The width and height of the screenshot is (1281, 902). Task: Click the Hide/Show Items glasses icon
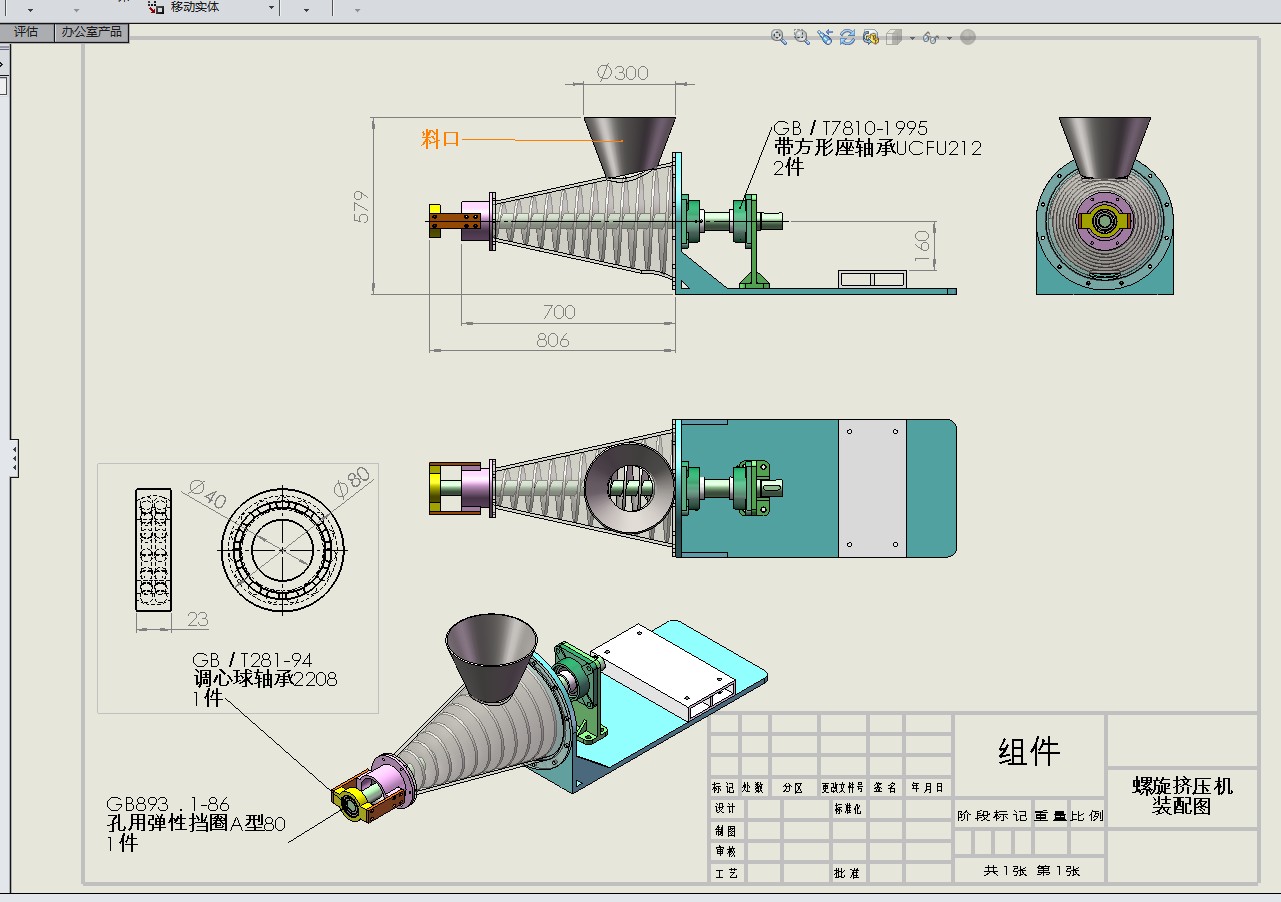[x=931, y=38]
